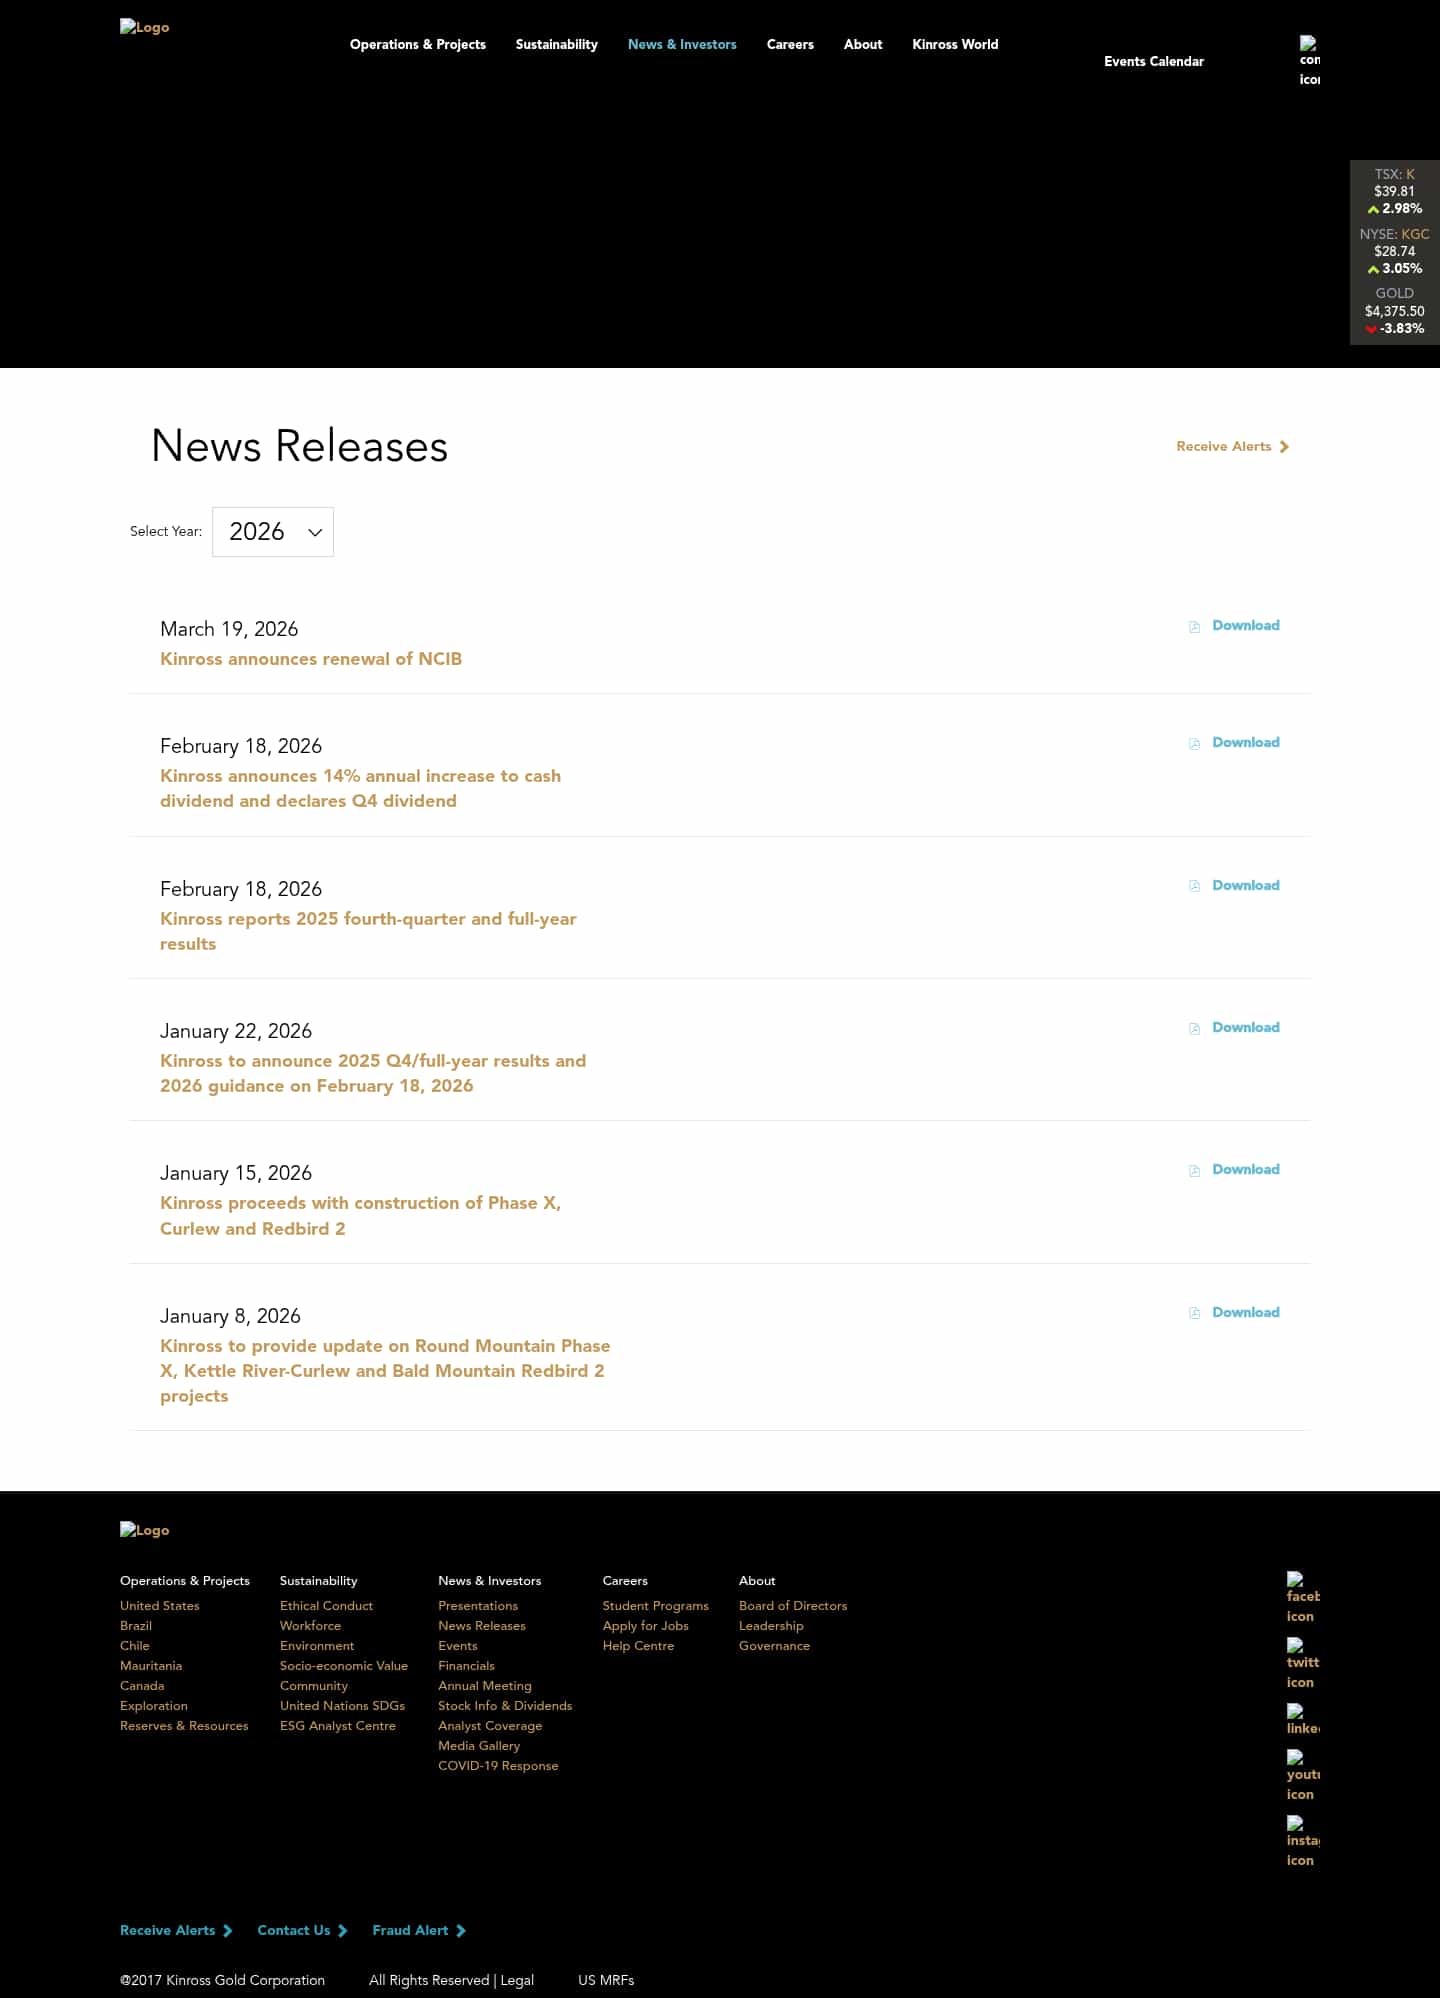Click PDF icon for January 22 release
This screenshot has height=1998, width=1440.
(1194, 1028)
